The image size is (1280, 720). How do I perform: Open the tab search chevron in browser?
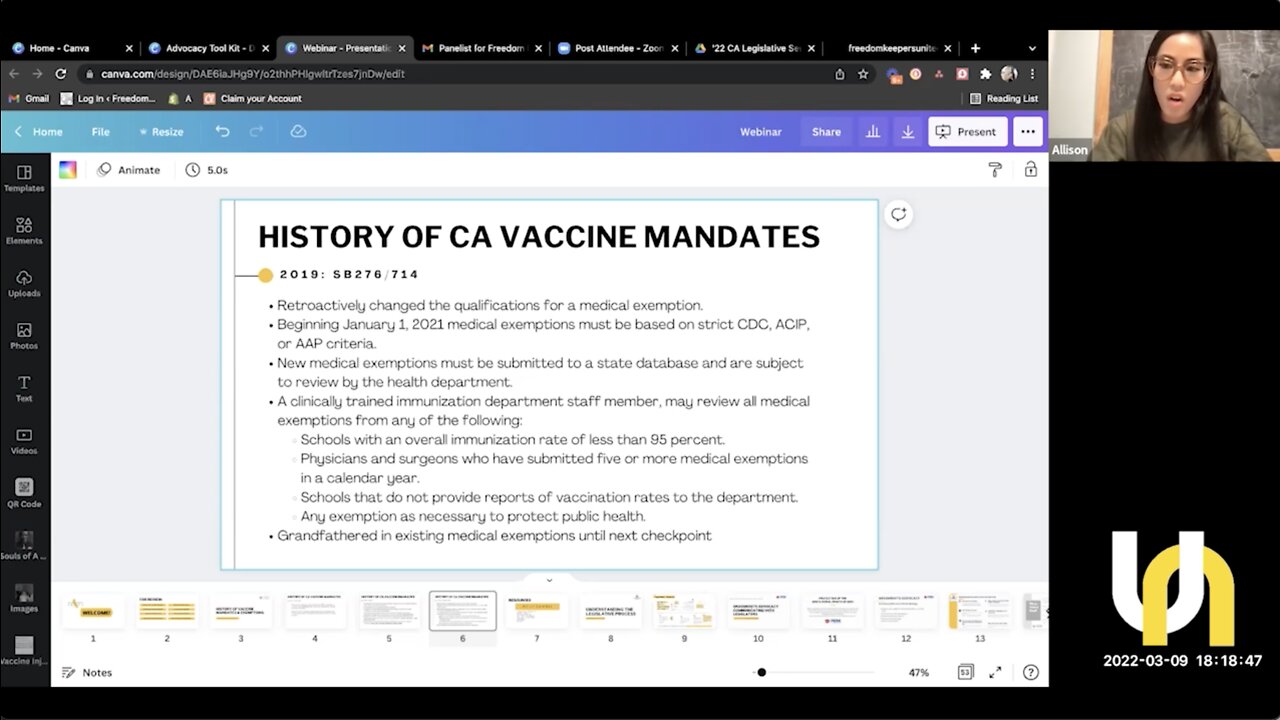tap(1033, 48)
